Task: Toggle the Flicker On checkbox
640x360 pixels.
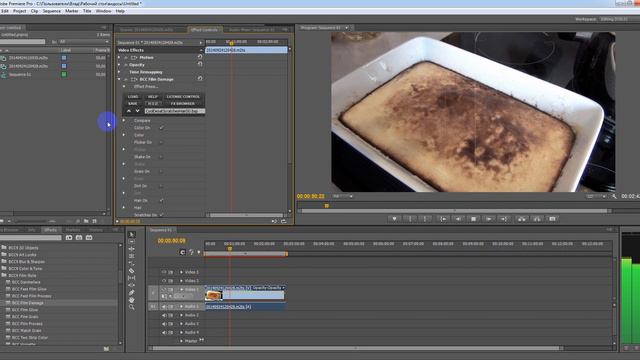Action: click(162, 142)
